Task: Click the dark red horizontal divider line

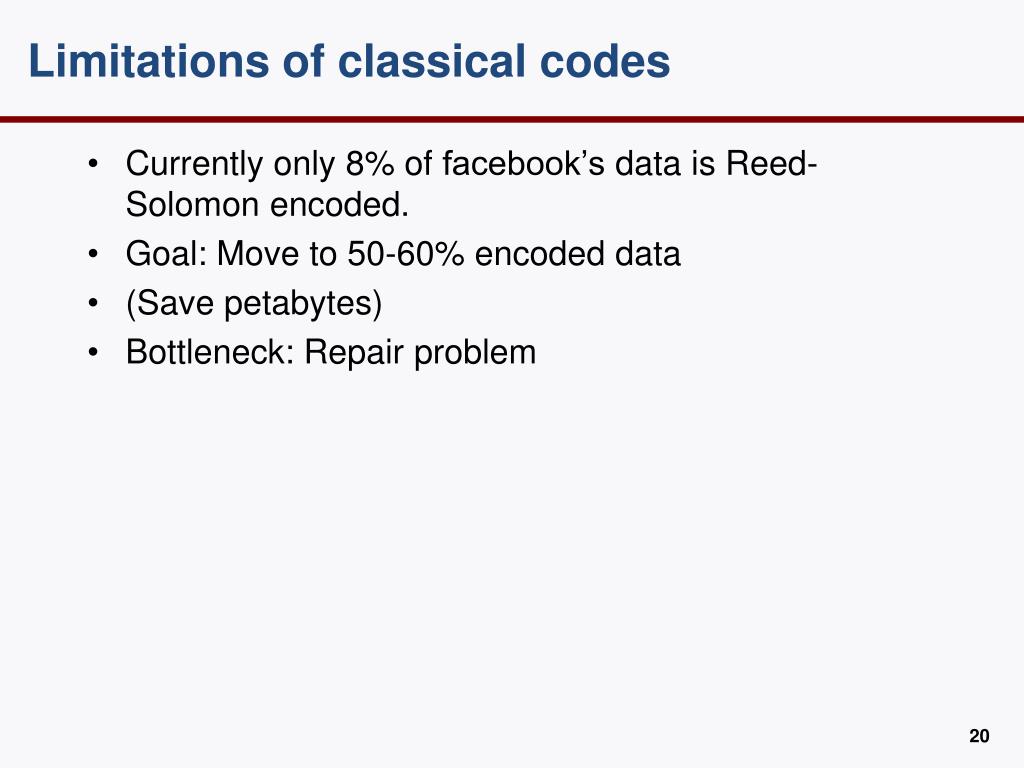Action: click(x=512, y=120)
